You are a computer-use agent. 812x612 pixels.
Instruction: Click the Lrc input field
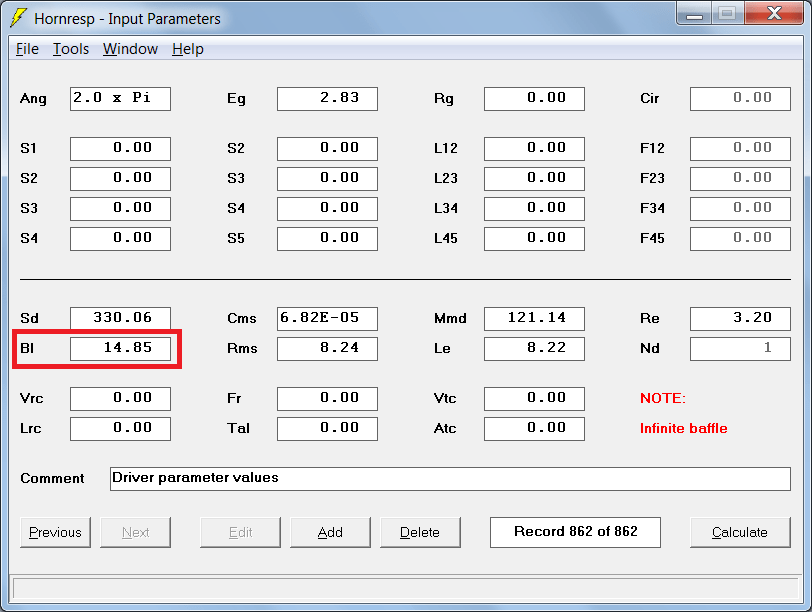click(121, 429)
